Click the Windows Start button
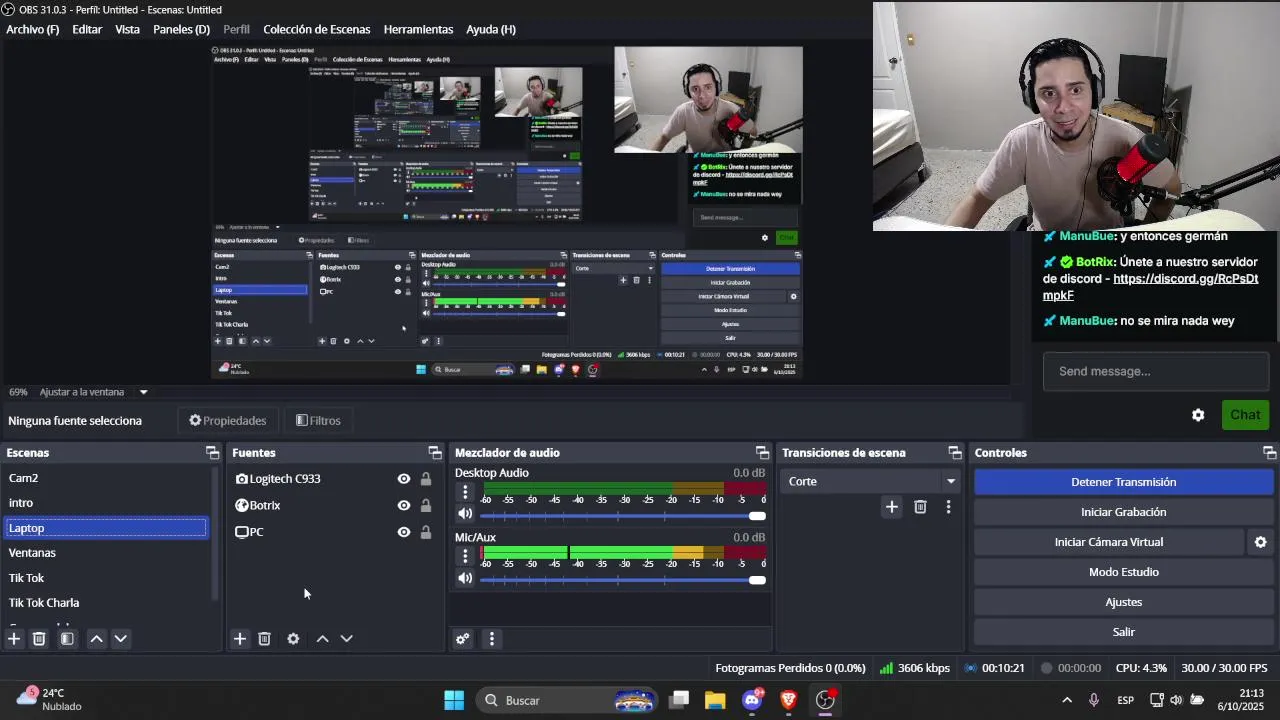Viewport: 1280px width, 720px height. [x=454, y=700]
